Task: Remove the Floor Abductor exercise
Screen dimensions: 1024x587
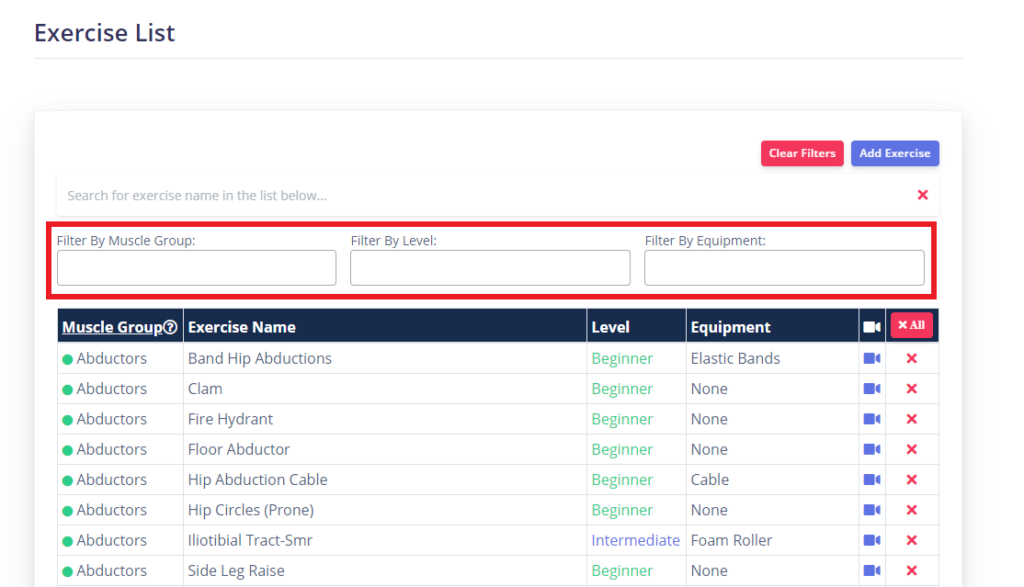Action: coord(912,449)
